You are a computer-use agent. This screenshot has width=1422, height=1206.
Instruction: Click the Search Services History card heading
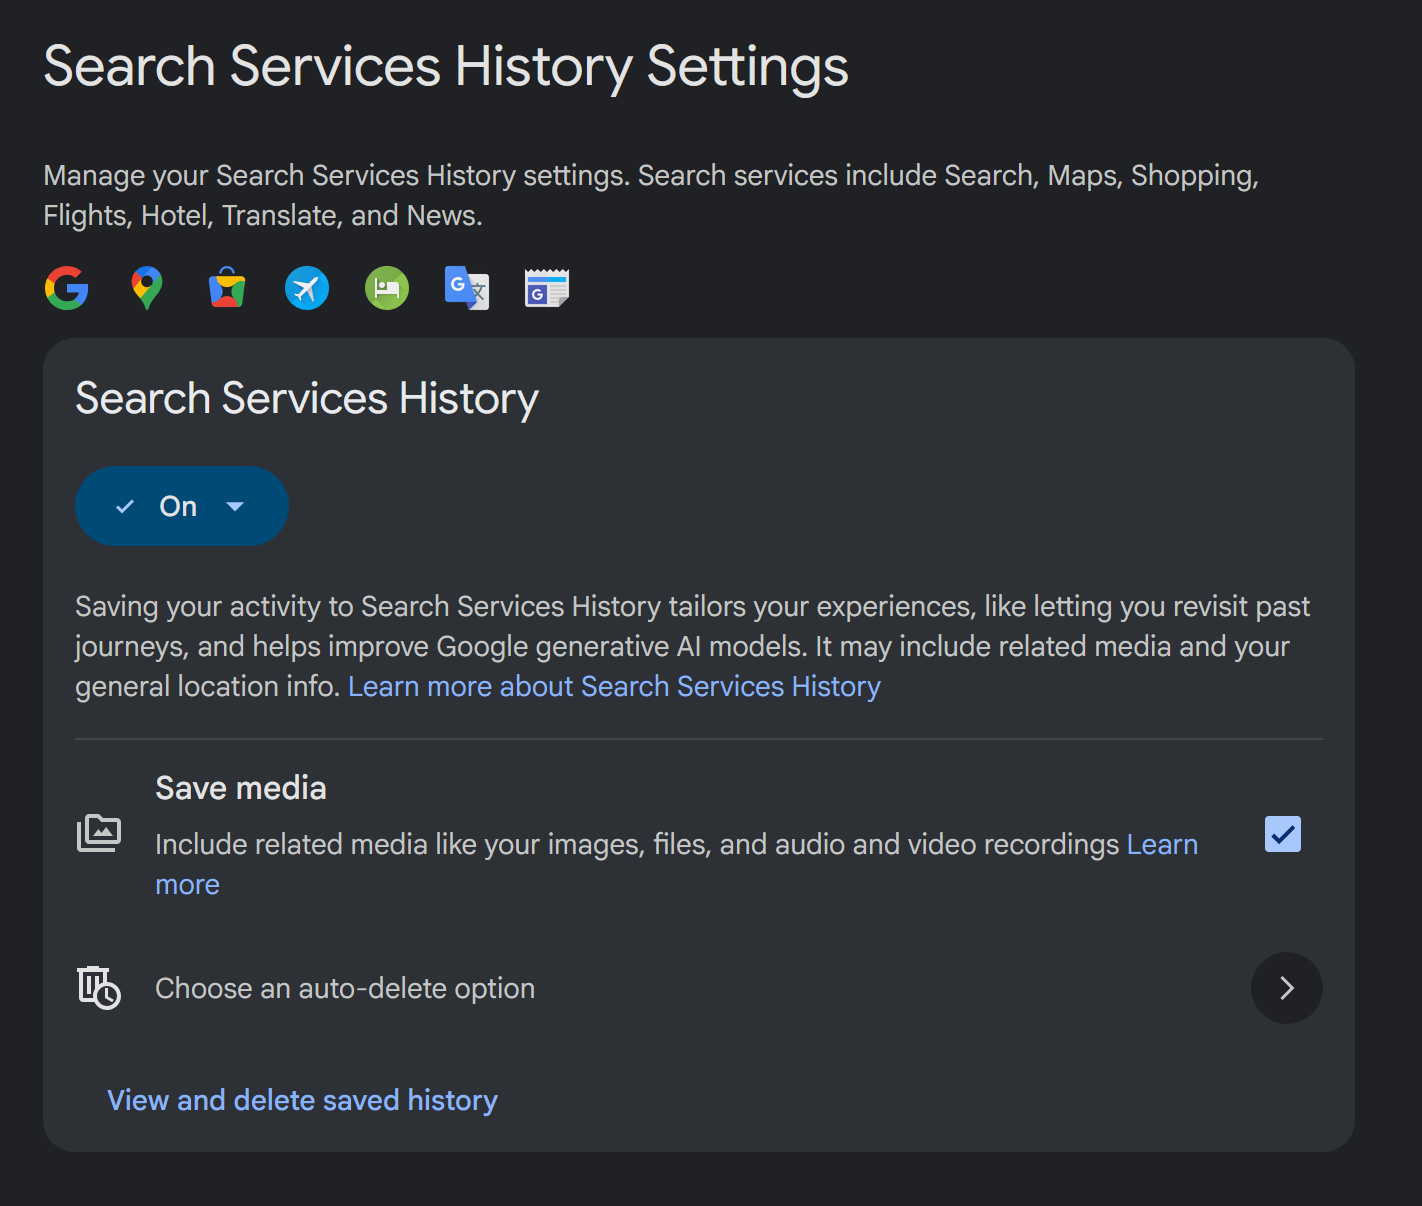tap(307, 398)
